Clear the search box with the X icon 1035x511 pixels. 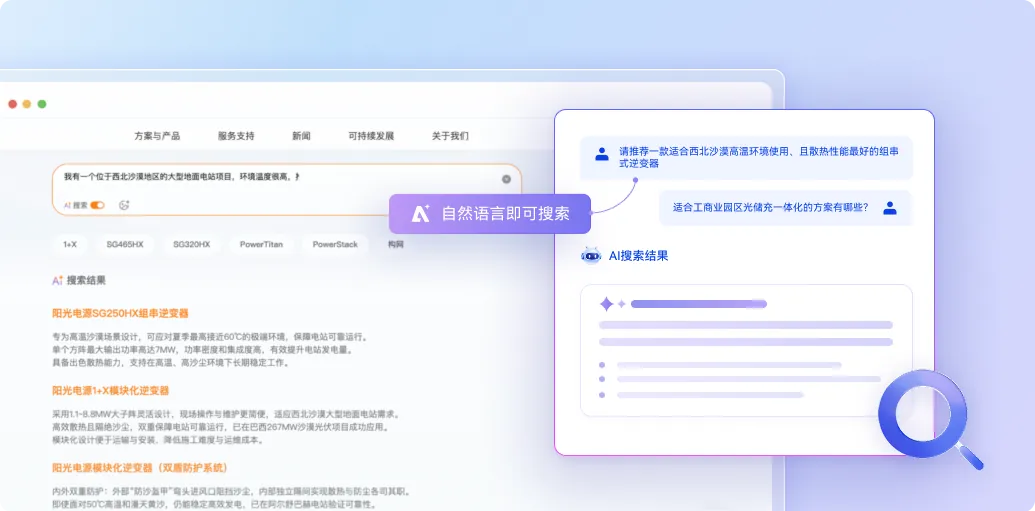tap(506, 179)
